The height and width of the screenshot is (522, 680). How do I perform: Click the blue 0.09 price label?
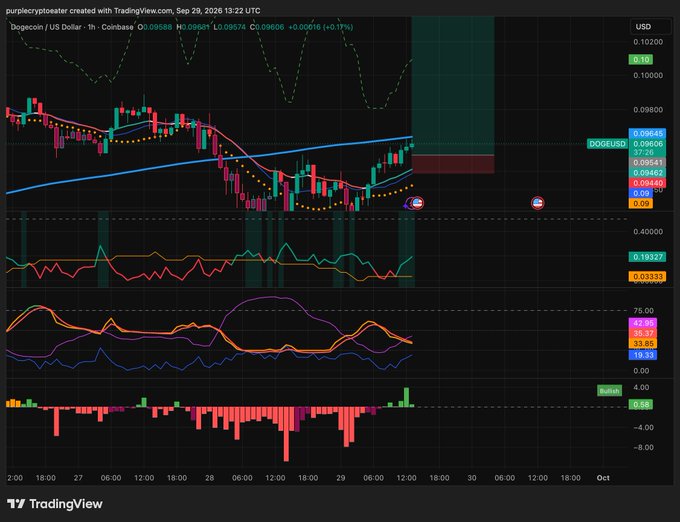[641, 193]
